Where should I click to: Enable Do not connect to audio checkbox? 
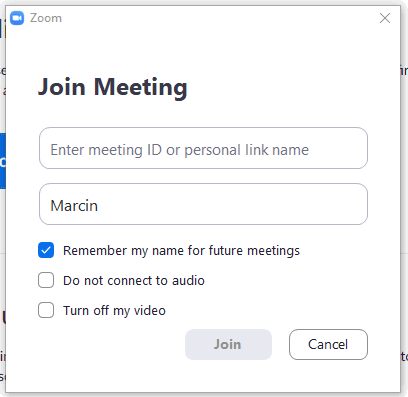[x=46, y=280]
